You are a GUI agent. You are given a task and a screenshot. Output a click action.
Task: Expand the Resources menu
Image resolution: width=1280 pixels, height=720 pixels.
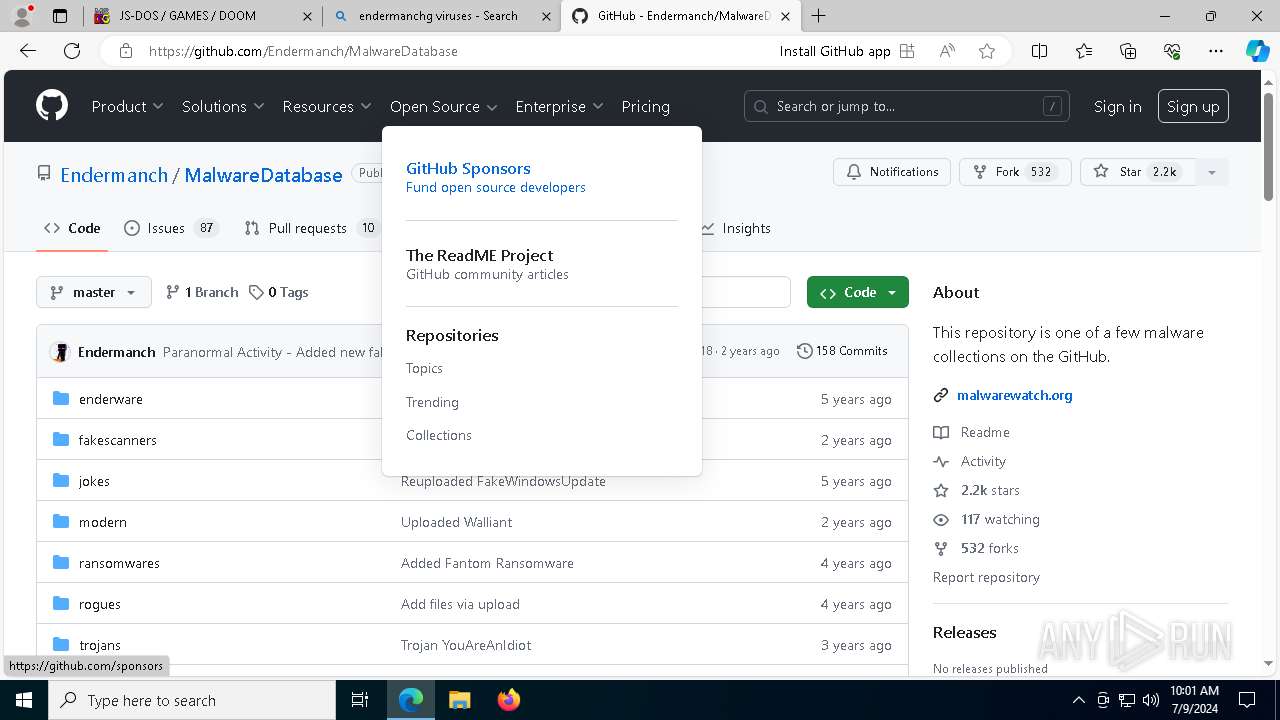click(327, 106)
